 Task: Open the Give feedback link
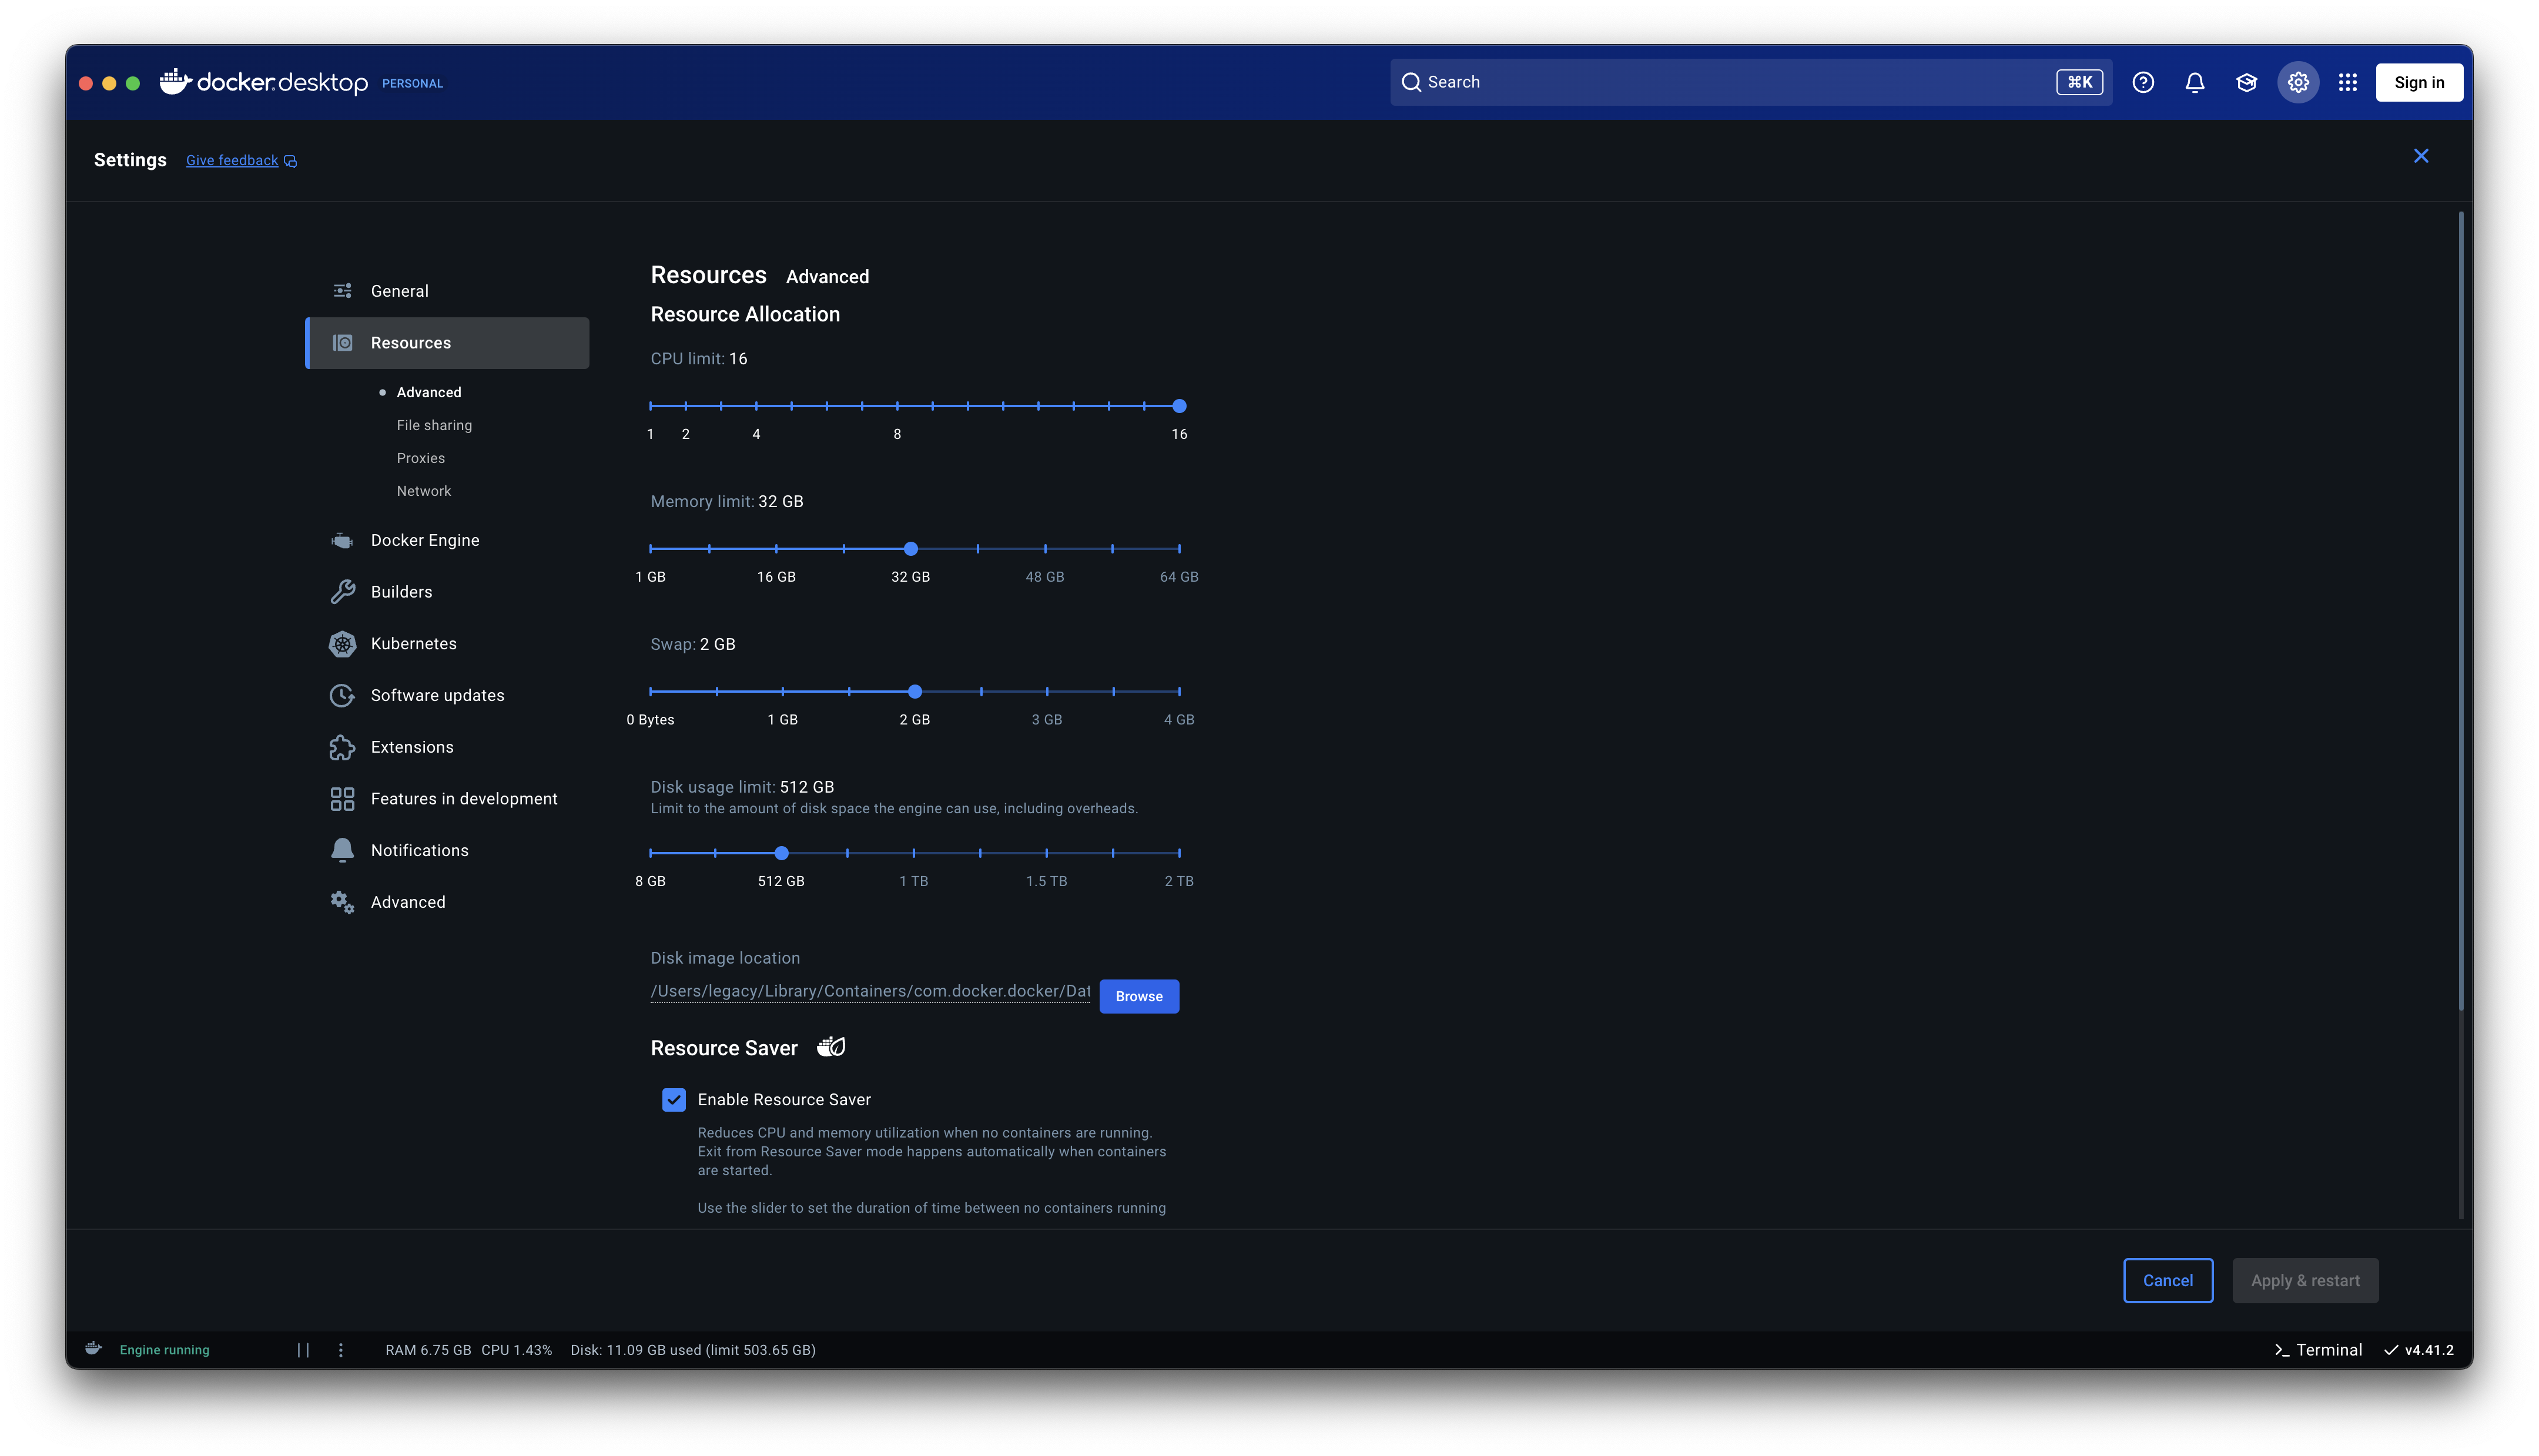coord(232,160)
